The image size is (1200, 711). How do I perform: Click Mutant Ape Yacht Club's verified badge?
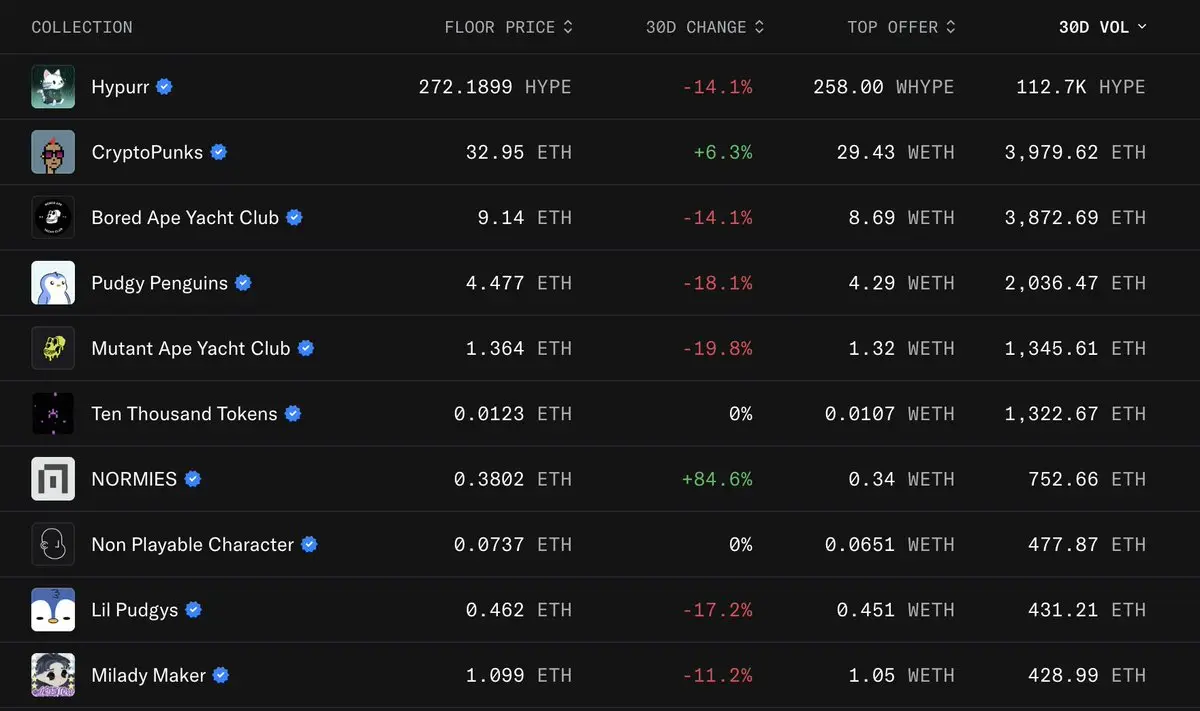pyautogui.click(x=306, y=348)
